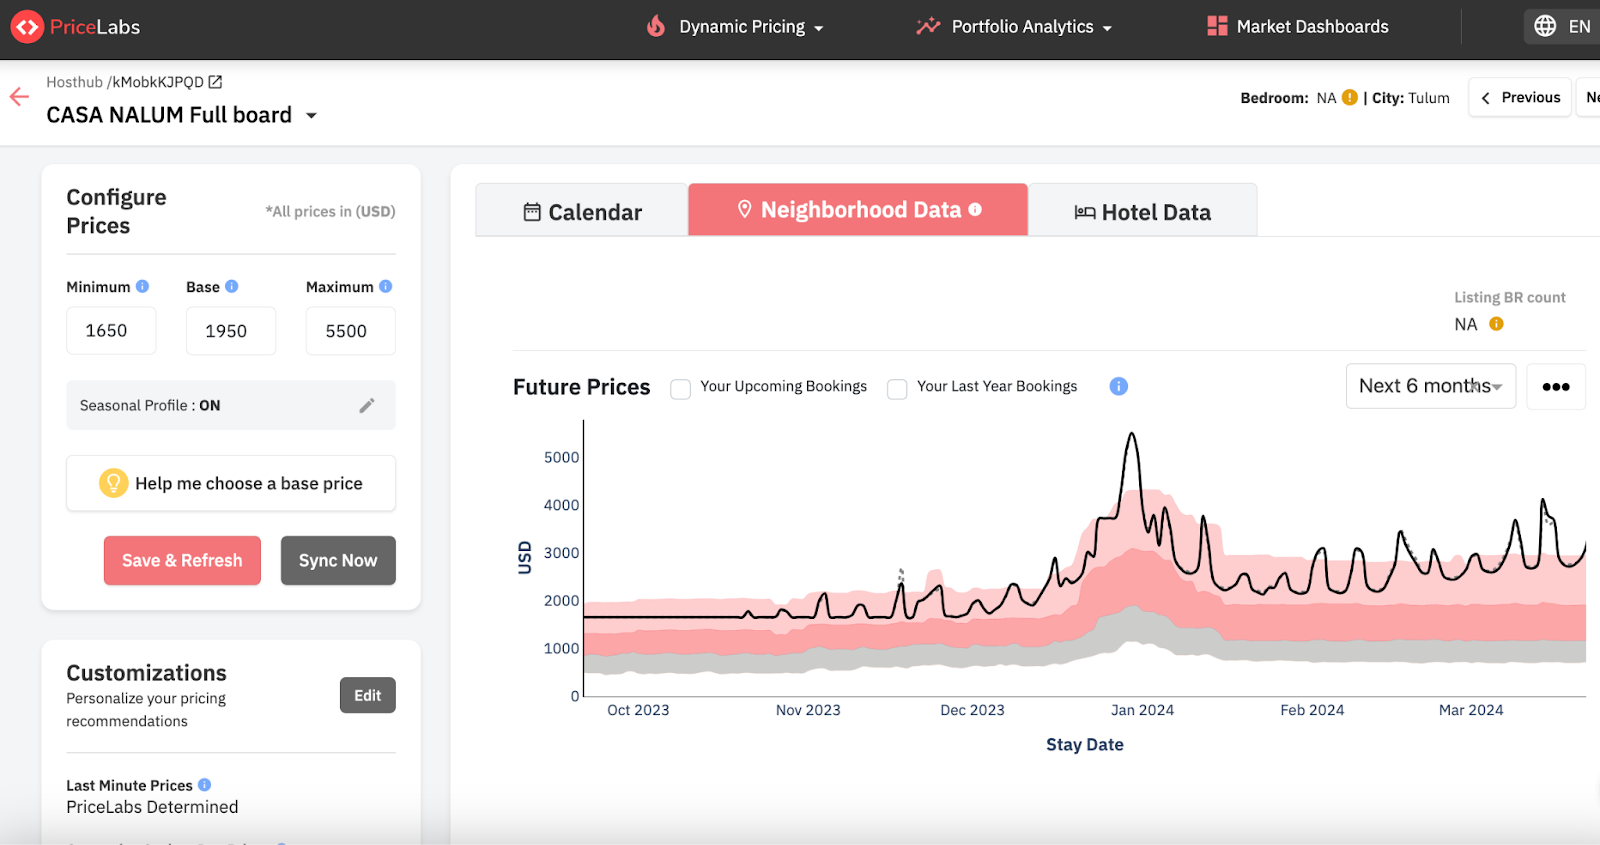1600x845 pixels.
Task: Click the Customizations Edit button
Action: click(x=367, y=695)
